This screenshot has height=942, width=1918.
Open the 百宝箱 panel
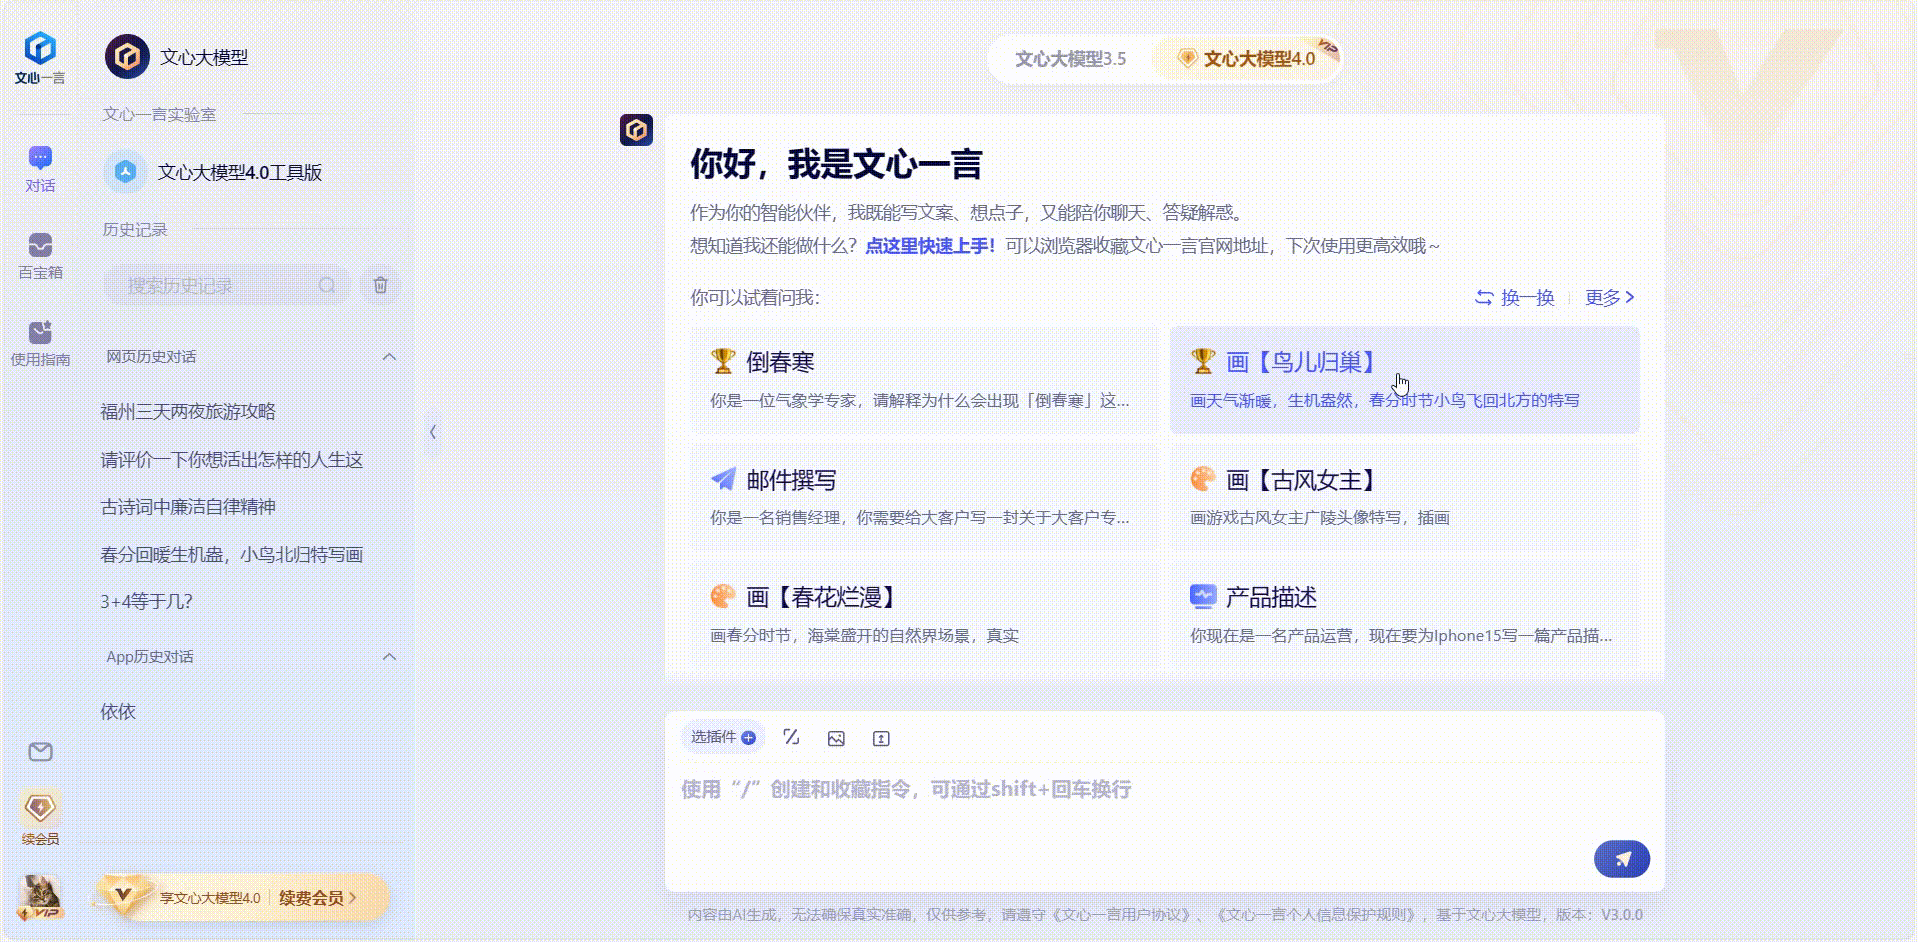point(39,253)
